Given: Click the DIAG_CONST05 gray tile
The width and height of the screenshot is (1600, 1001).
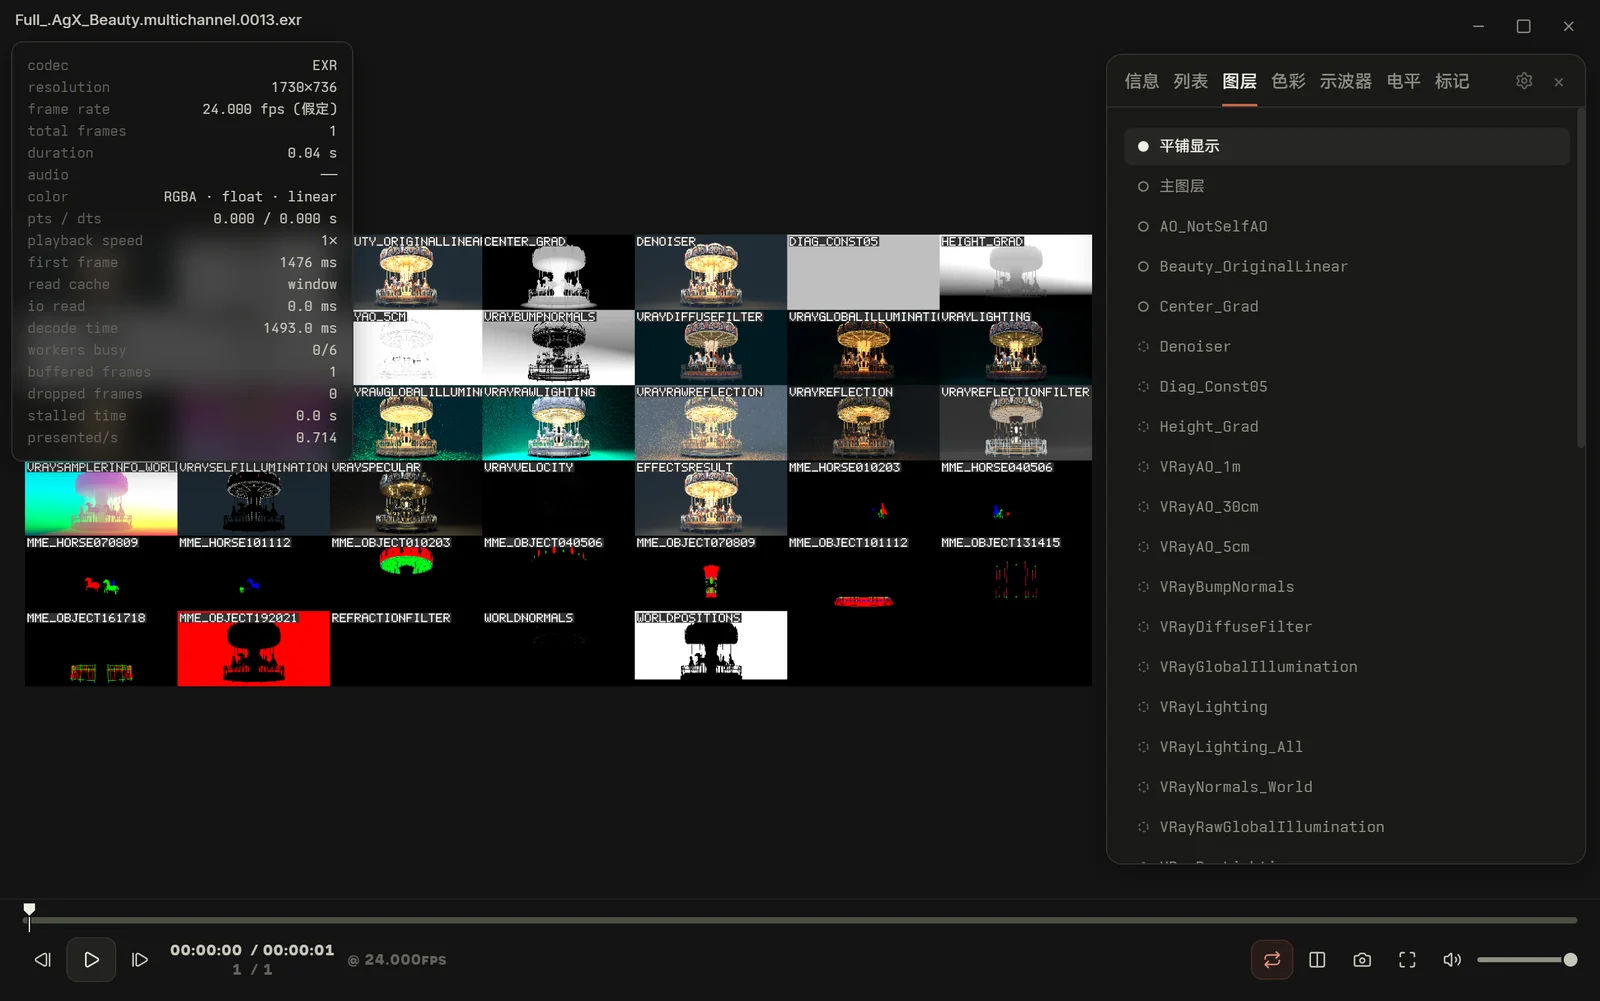Looking at the screenshot, I should (x=863, y=272).
